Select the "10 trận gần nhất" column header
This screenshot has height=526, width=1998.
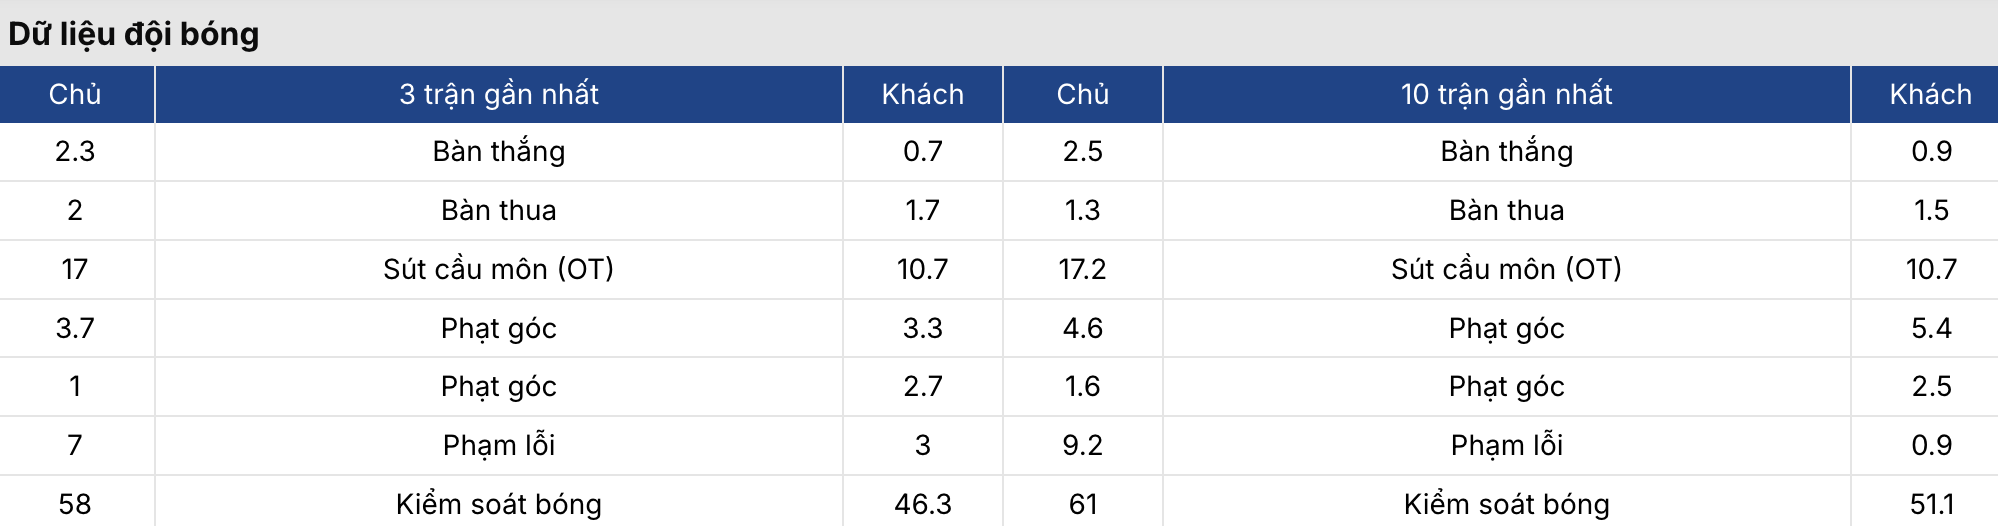1507,94
